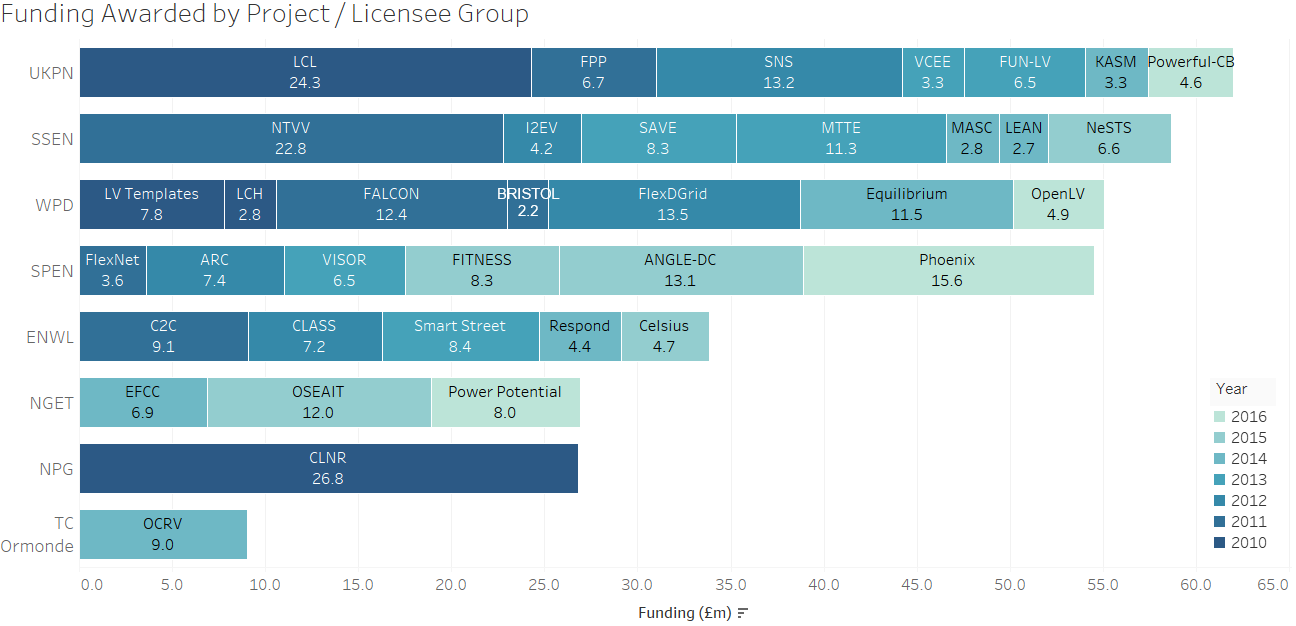
Task: Click the WPD row label
Action: pyautogui.click(x=54, y=205)
